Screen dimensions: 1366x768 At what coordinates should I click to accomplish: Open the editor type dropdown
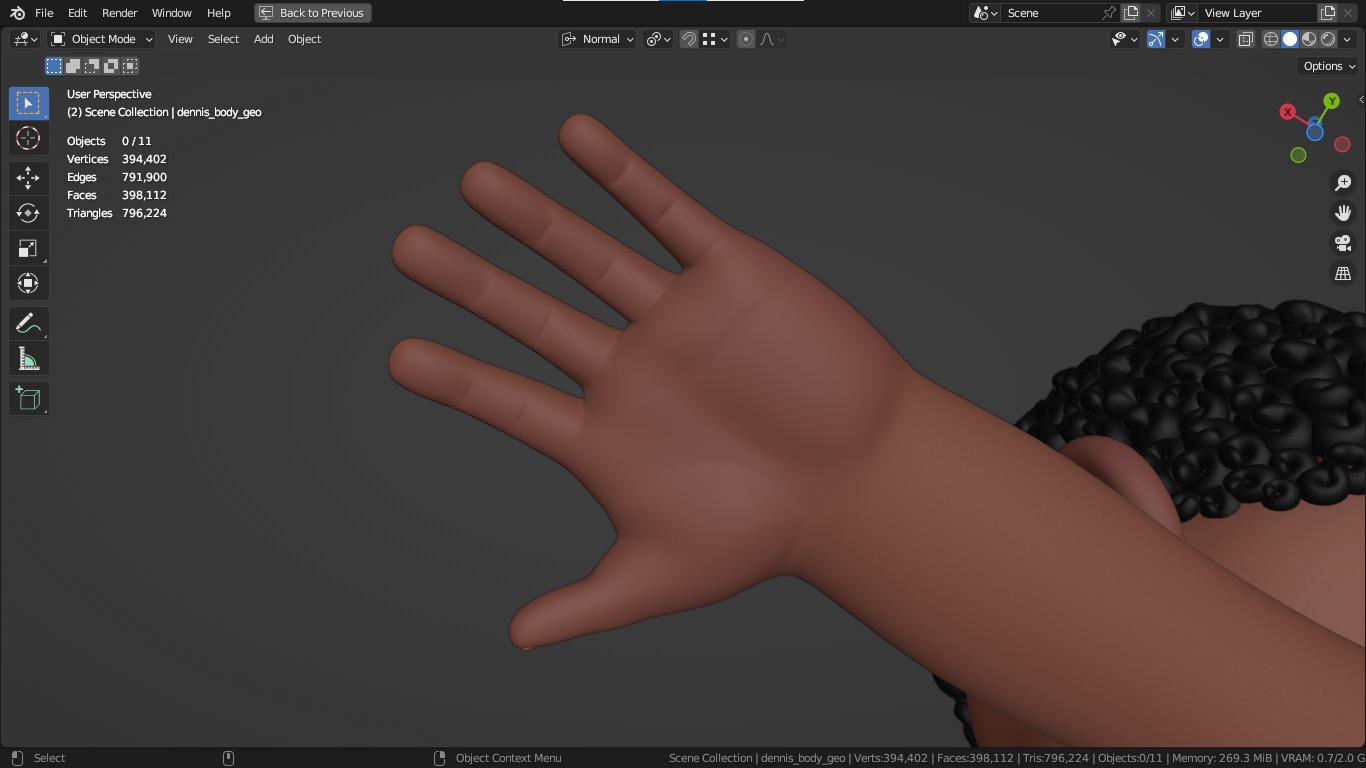click(x=25, y=39)
